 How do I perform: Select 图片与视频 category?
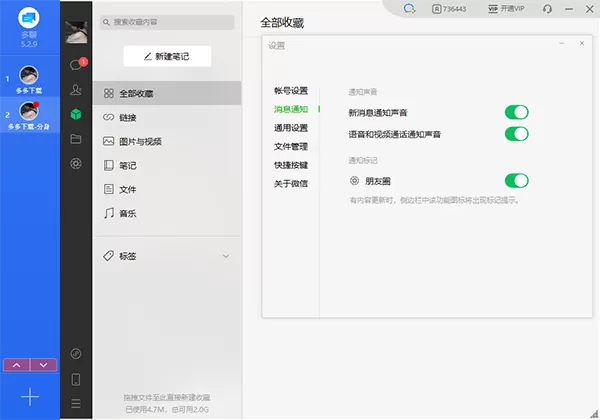point(167,142)
